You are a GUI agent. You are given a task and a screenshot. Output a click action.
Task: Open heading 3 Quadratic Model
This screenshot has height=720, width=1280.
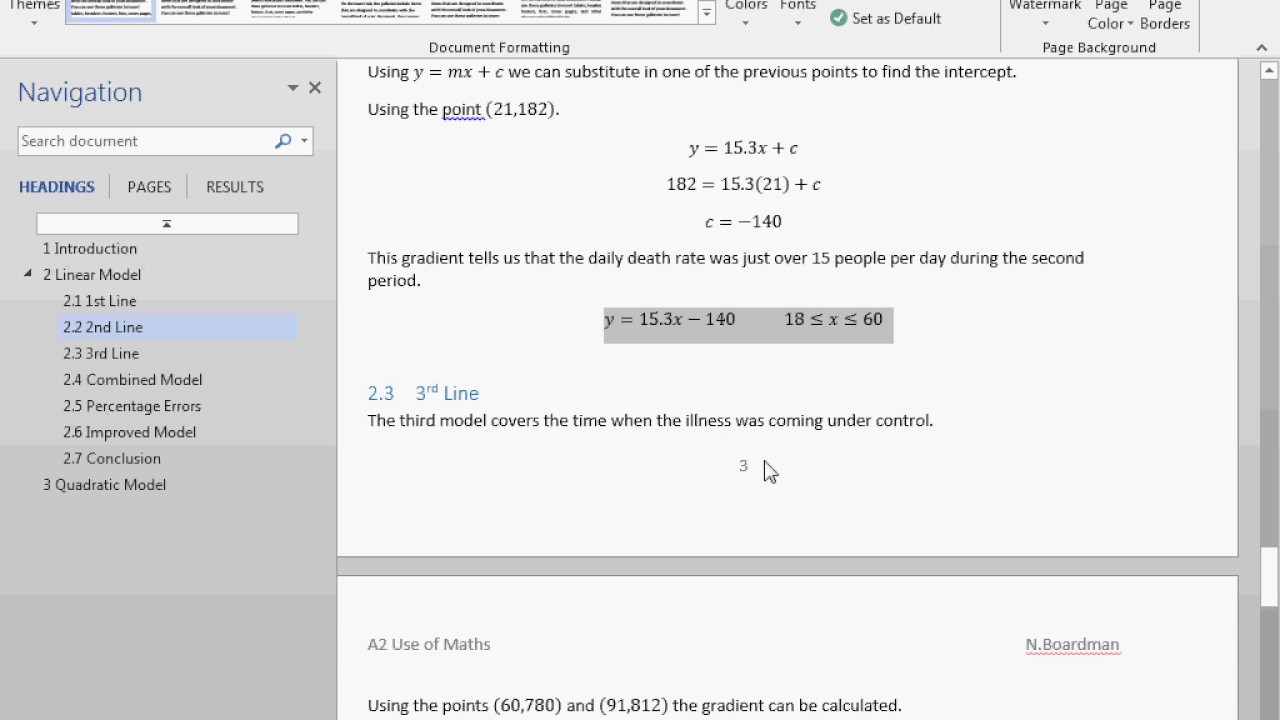point(104,485)
